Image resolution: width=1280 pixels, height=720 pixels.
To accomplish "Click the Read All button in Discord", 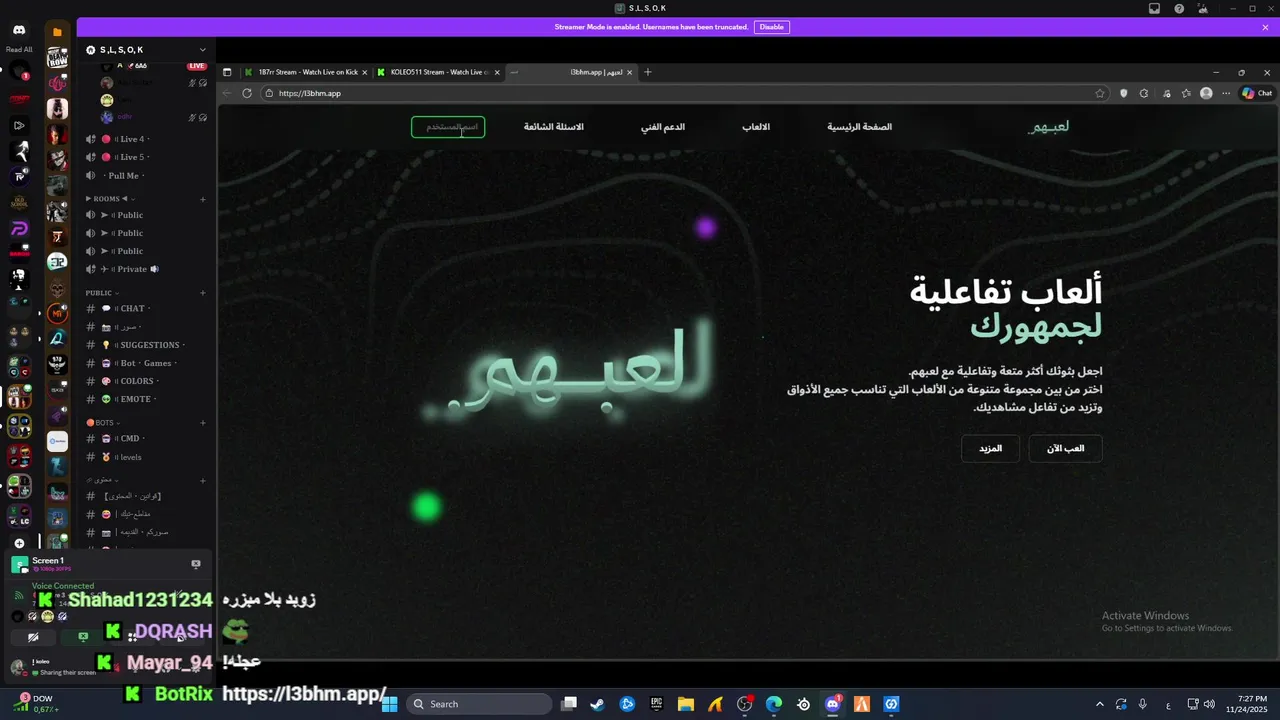I will (x=19, y=49).
